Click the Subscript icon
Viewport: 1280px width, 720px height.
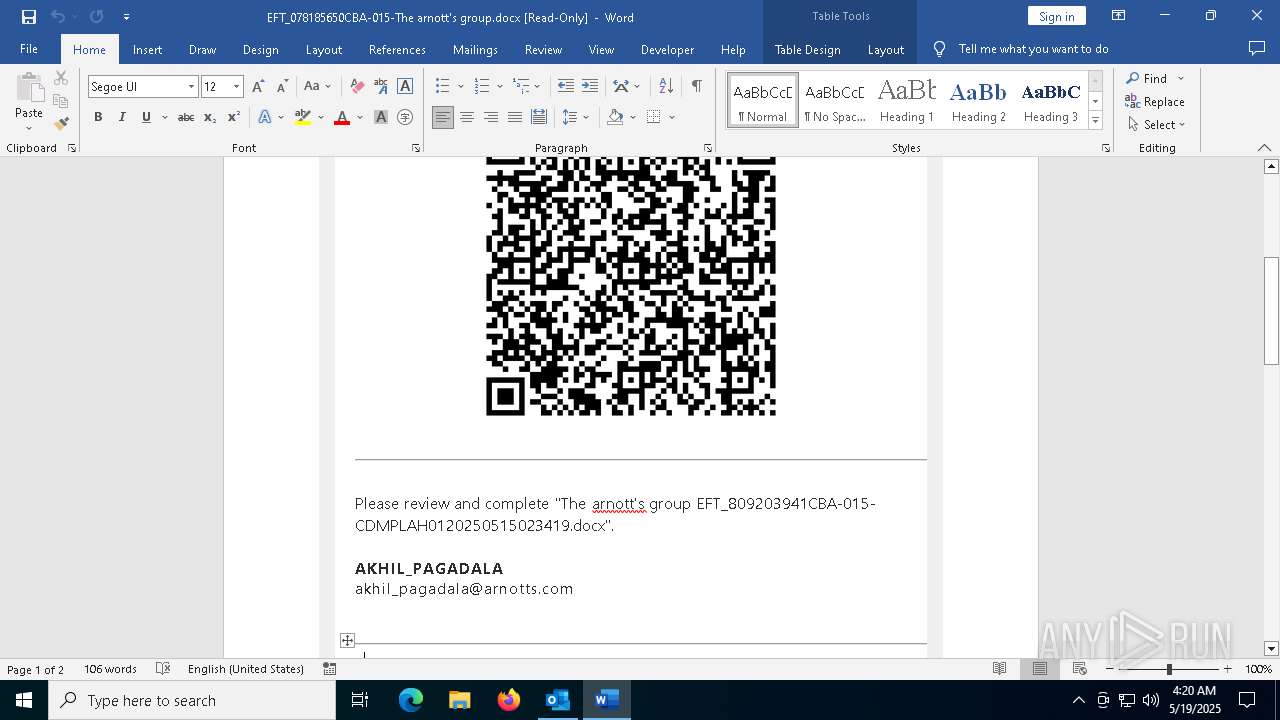pos(210,117)
